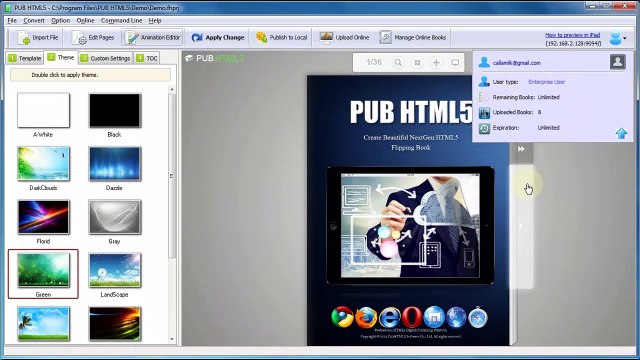Switch to the TOC tab
This screenshot has width=640, height=360.
147,58
